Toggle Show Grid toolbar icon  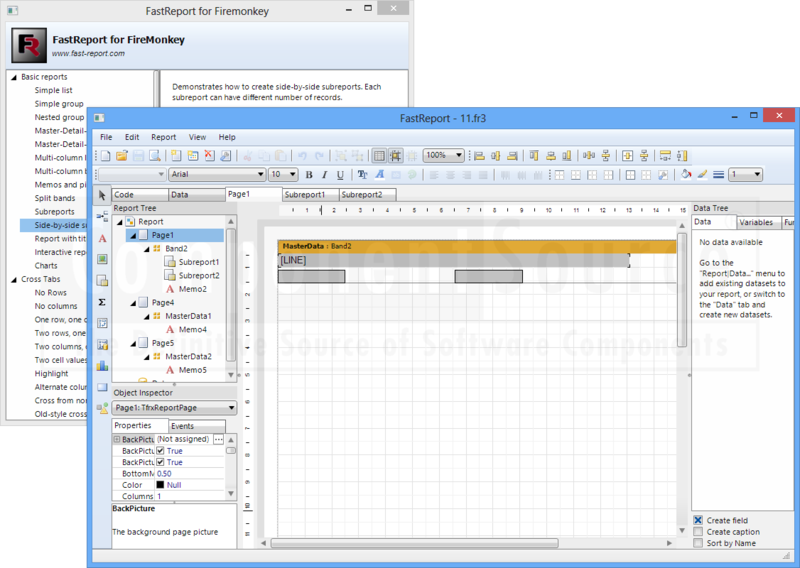[x=379, y=156]
